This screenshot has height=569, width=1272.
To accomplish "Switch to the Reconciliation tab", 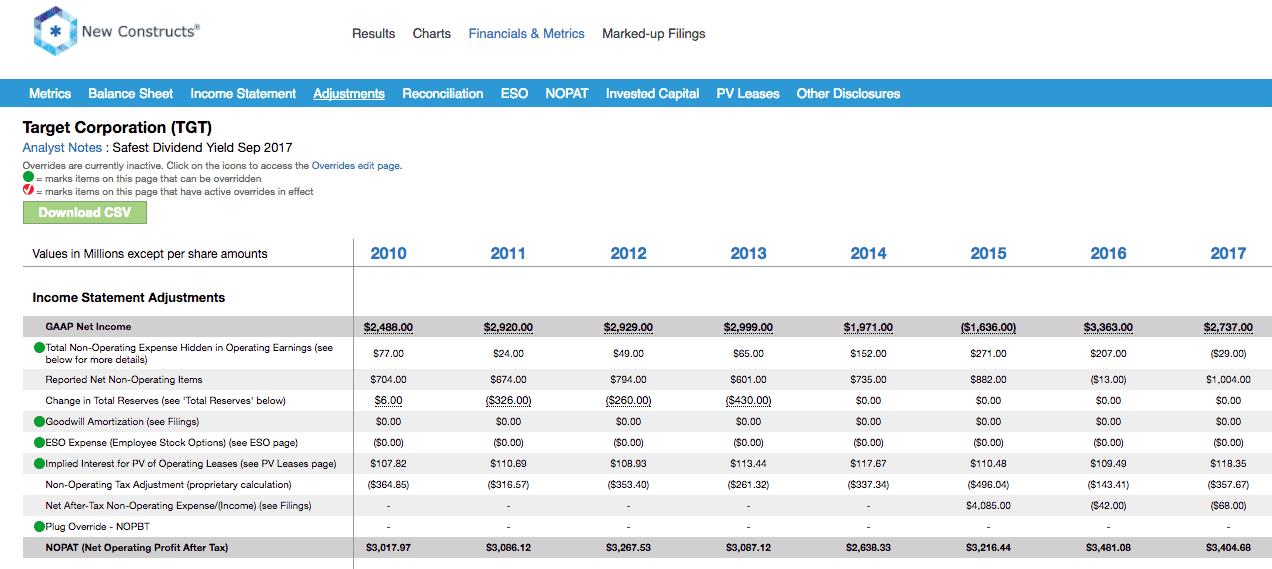I will 443,93.
